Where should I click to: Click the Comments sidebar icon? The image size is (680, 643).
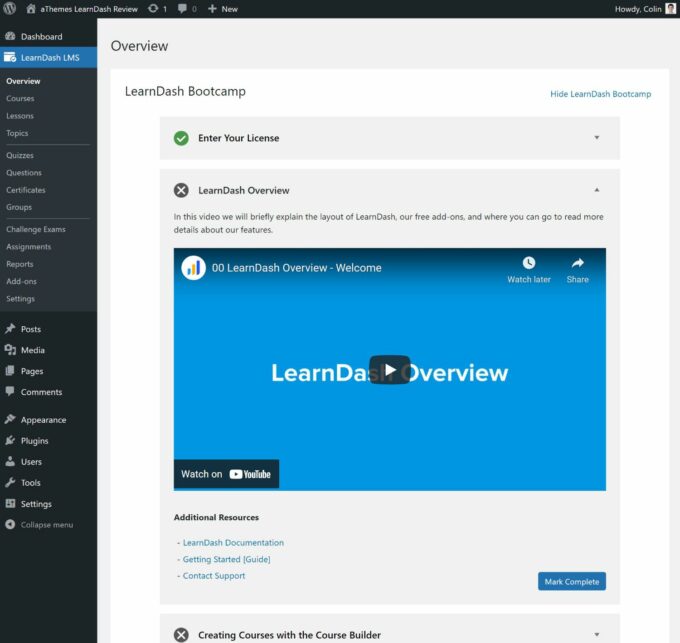(10, 392)
